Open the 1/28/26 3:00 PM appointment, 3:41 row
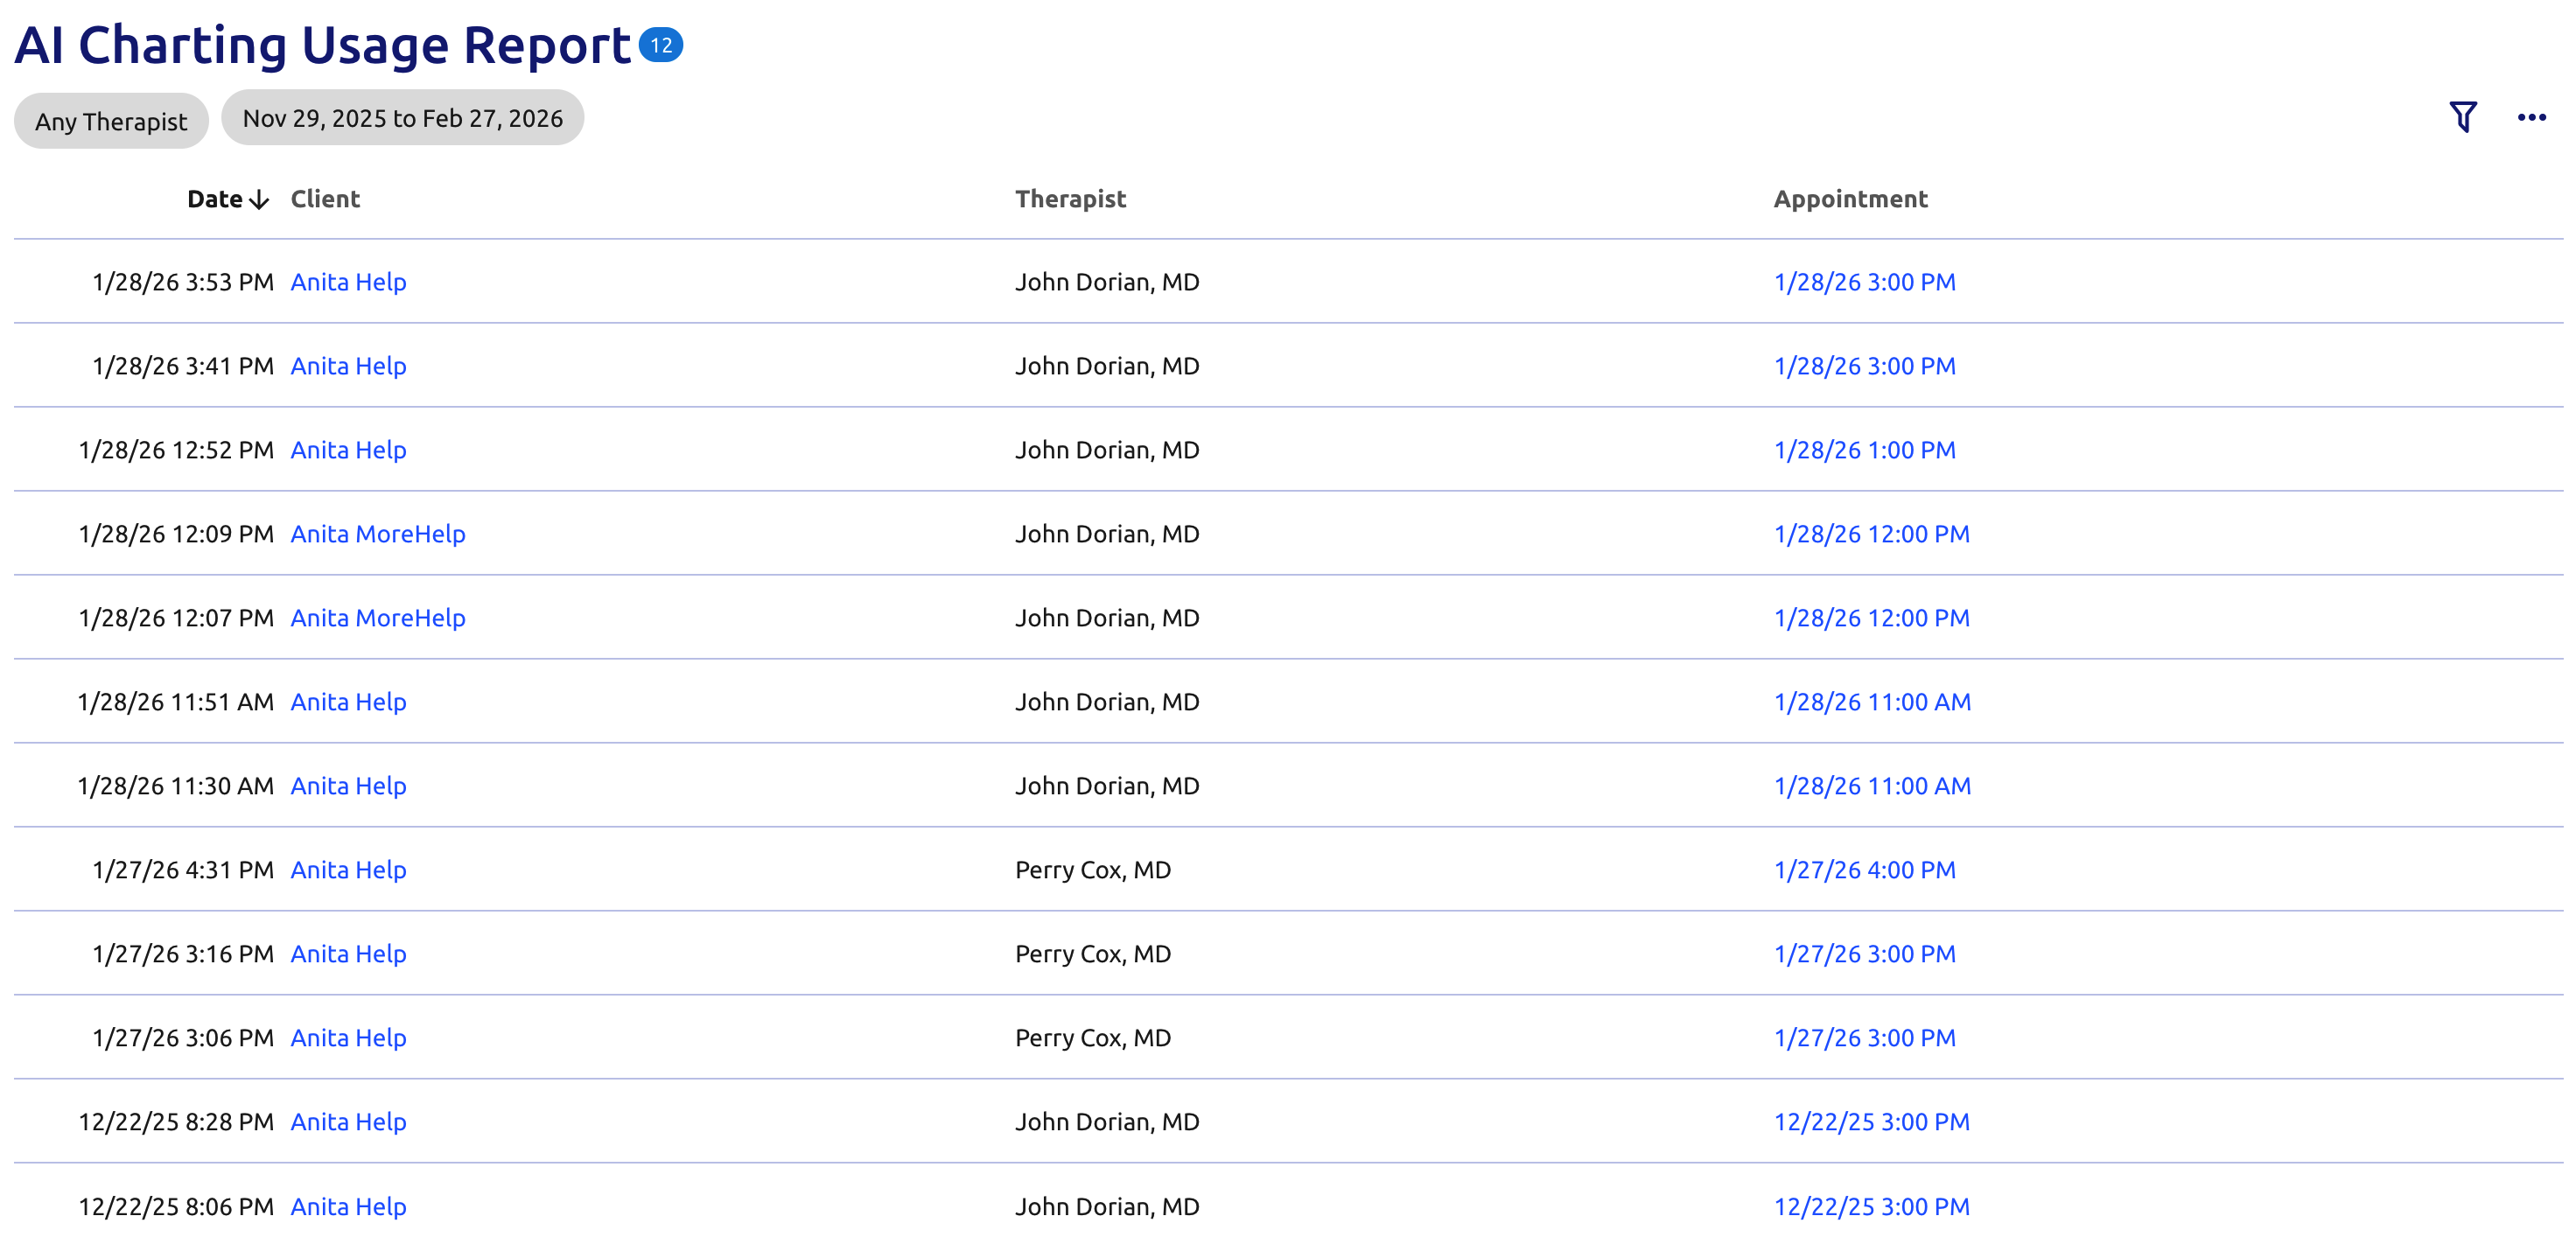 [1863, 366]
